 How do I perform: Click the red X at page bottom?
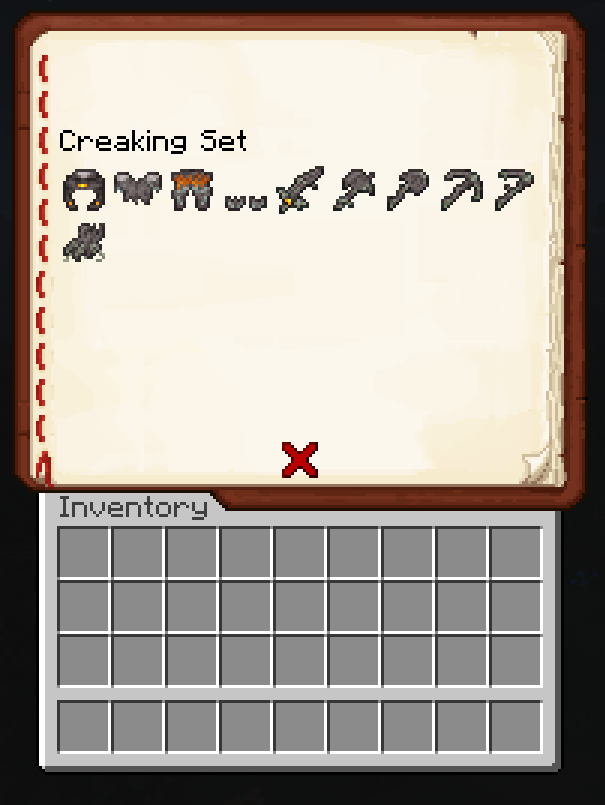(x=300, y=459)
